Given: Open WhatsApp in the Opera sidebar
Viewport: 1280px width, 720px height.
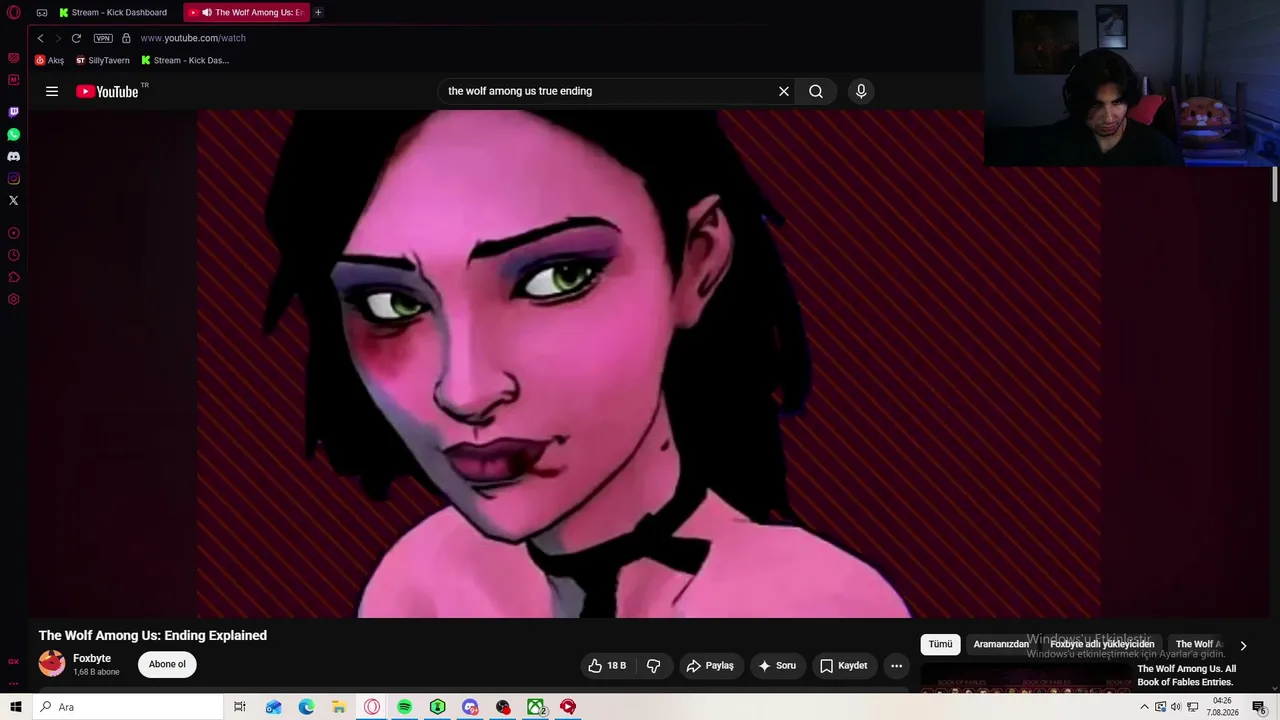Looking at the screenshot, I should pos(14,134).
